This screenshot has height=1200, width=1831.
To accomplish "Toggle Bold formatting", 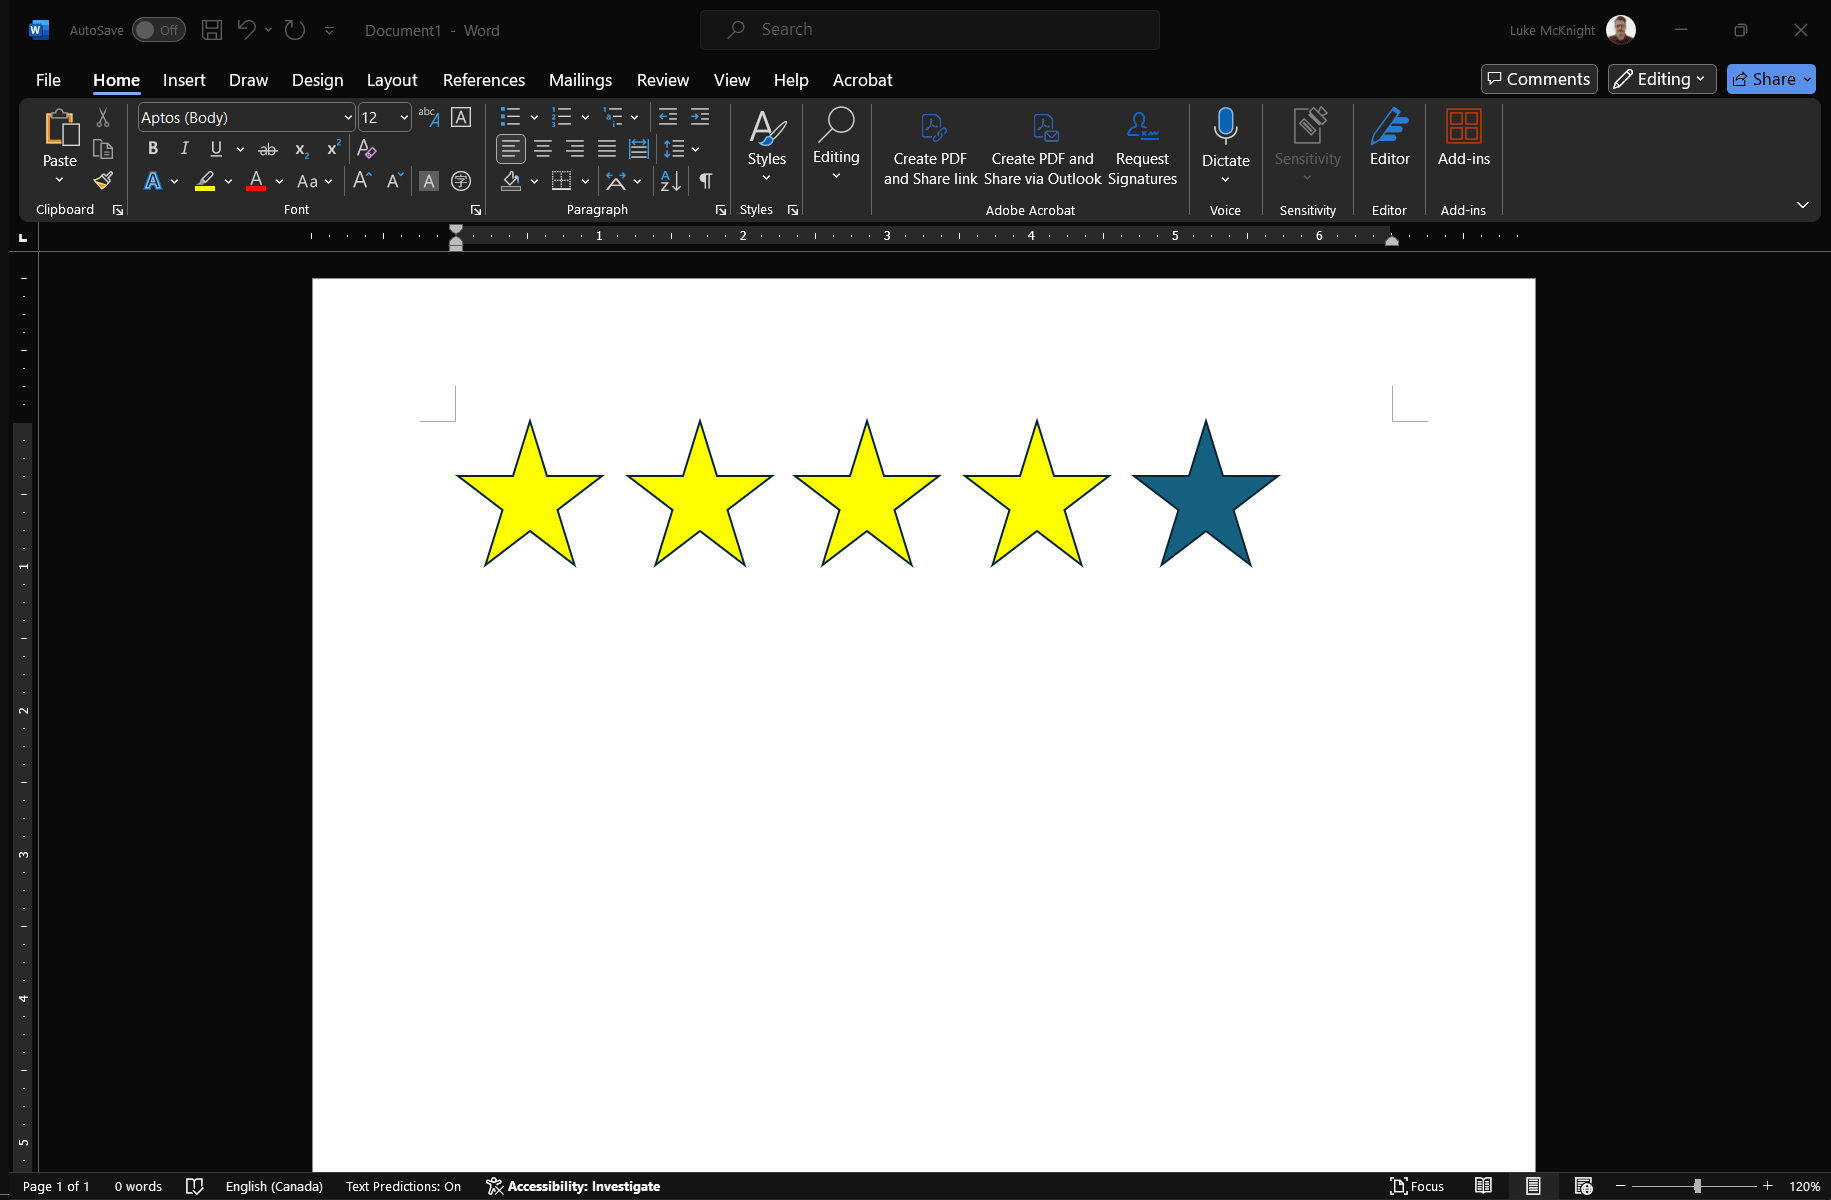I will coord(153,149).
